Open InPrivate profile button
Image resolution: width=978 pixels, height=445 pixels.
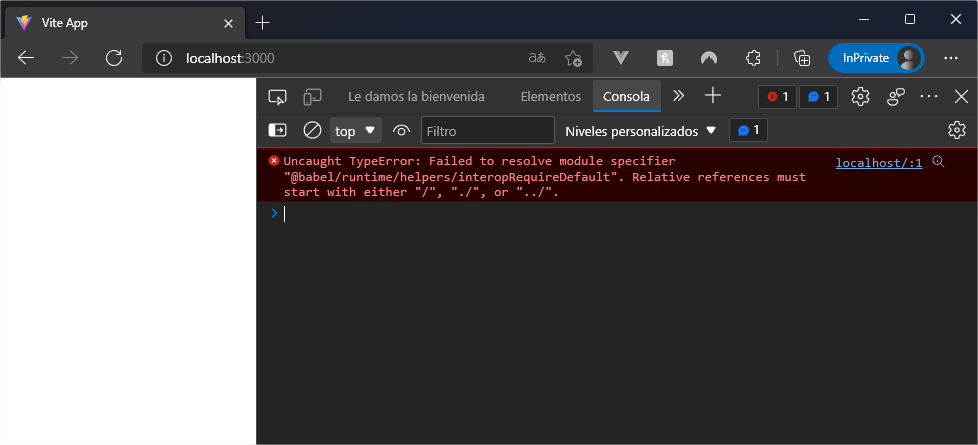(876, 58)
